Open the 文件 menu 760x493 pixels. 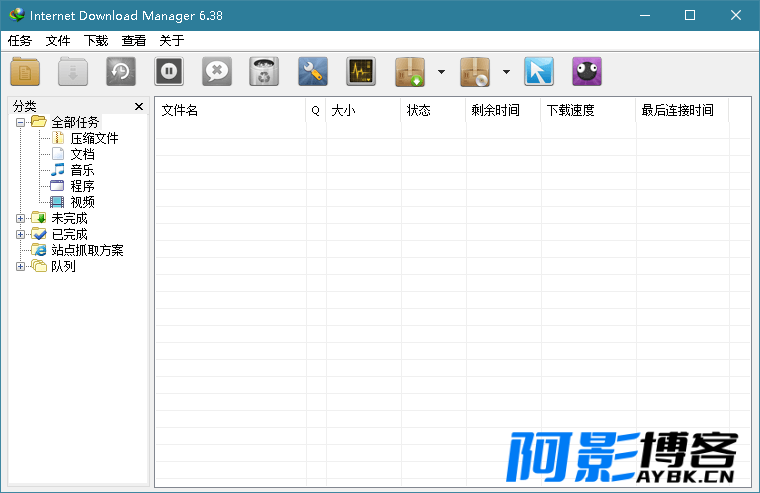pos(58,41)
